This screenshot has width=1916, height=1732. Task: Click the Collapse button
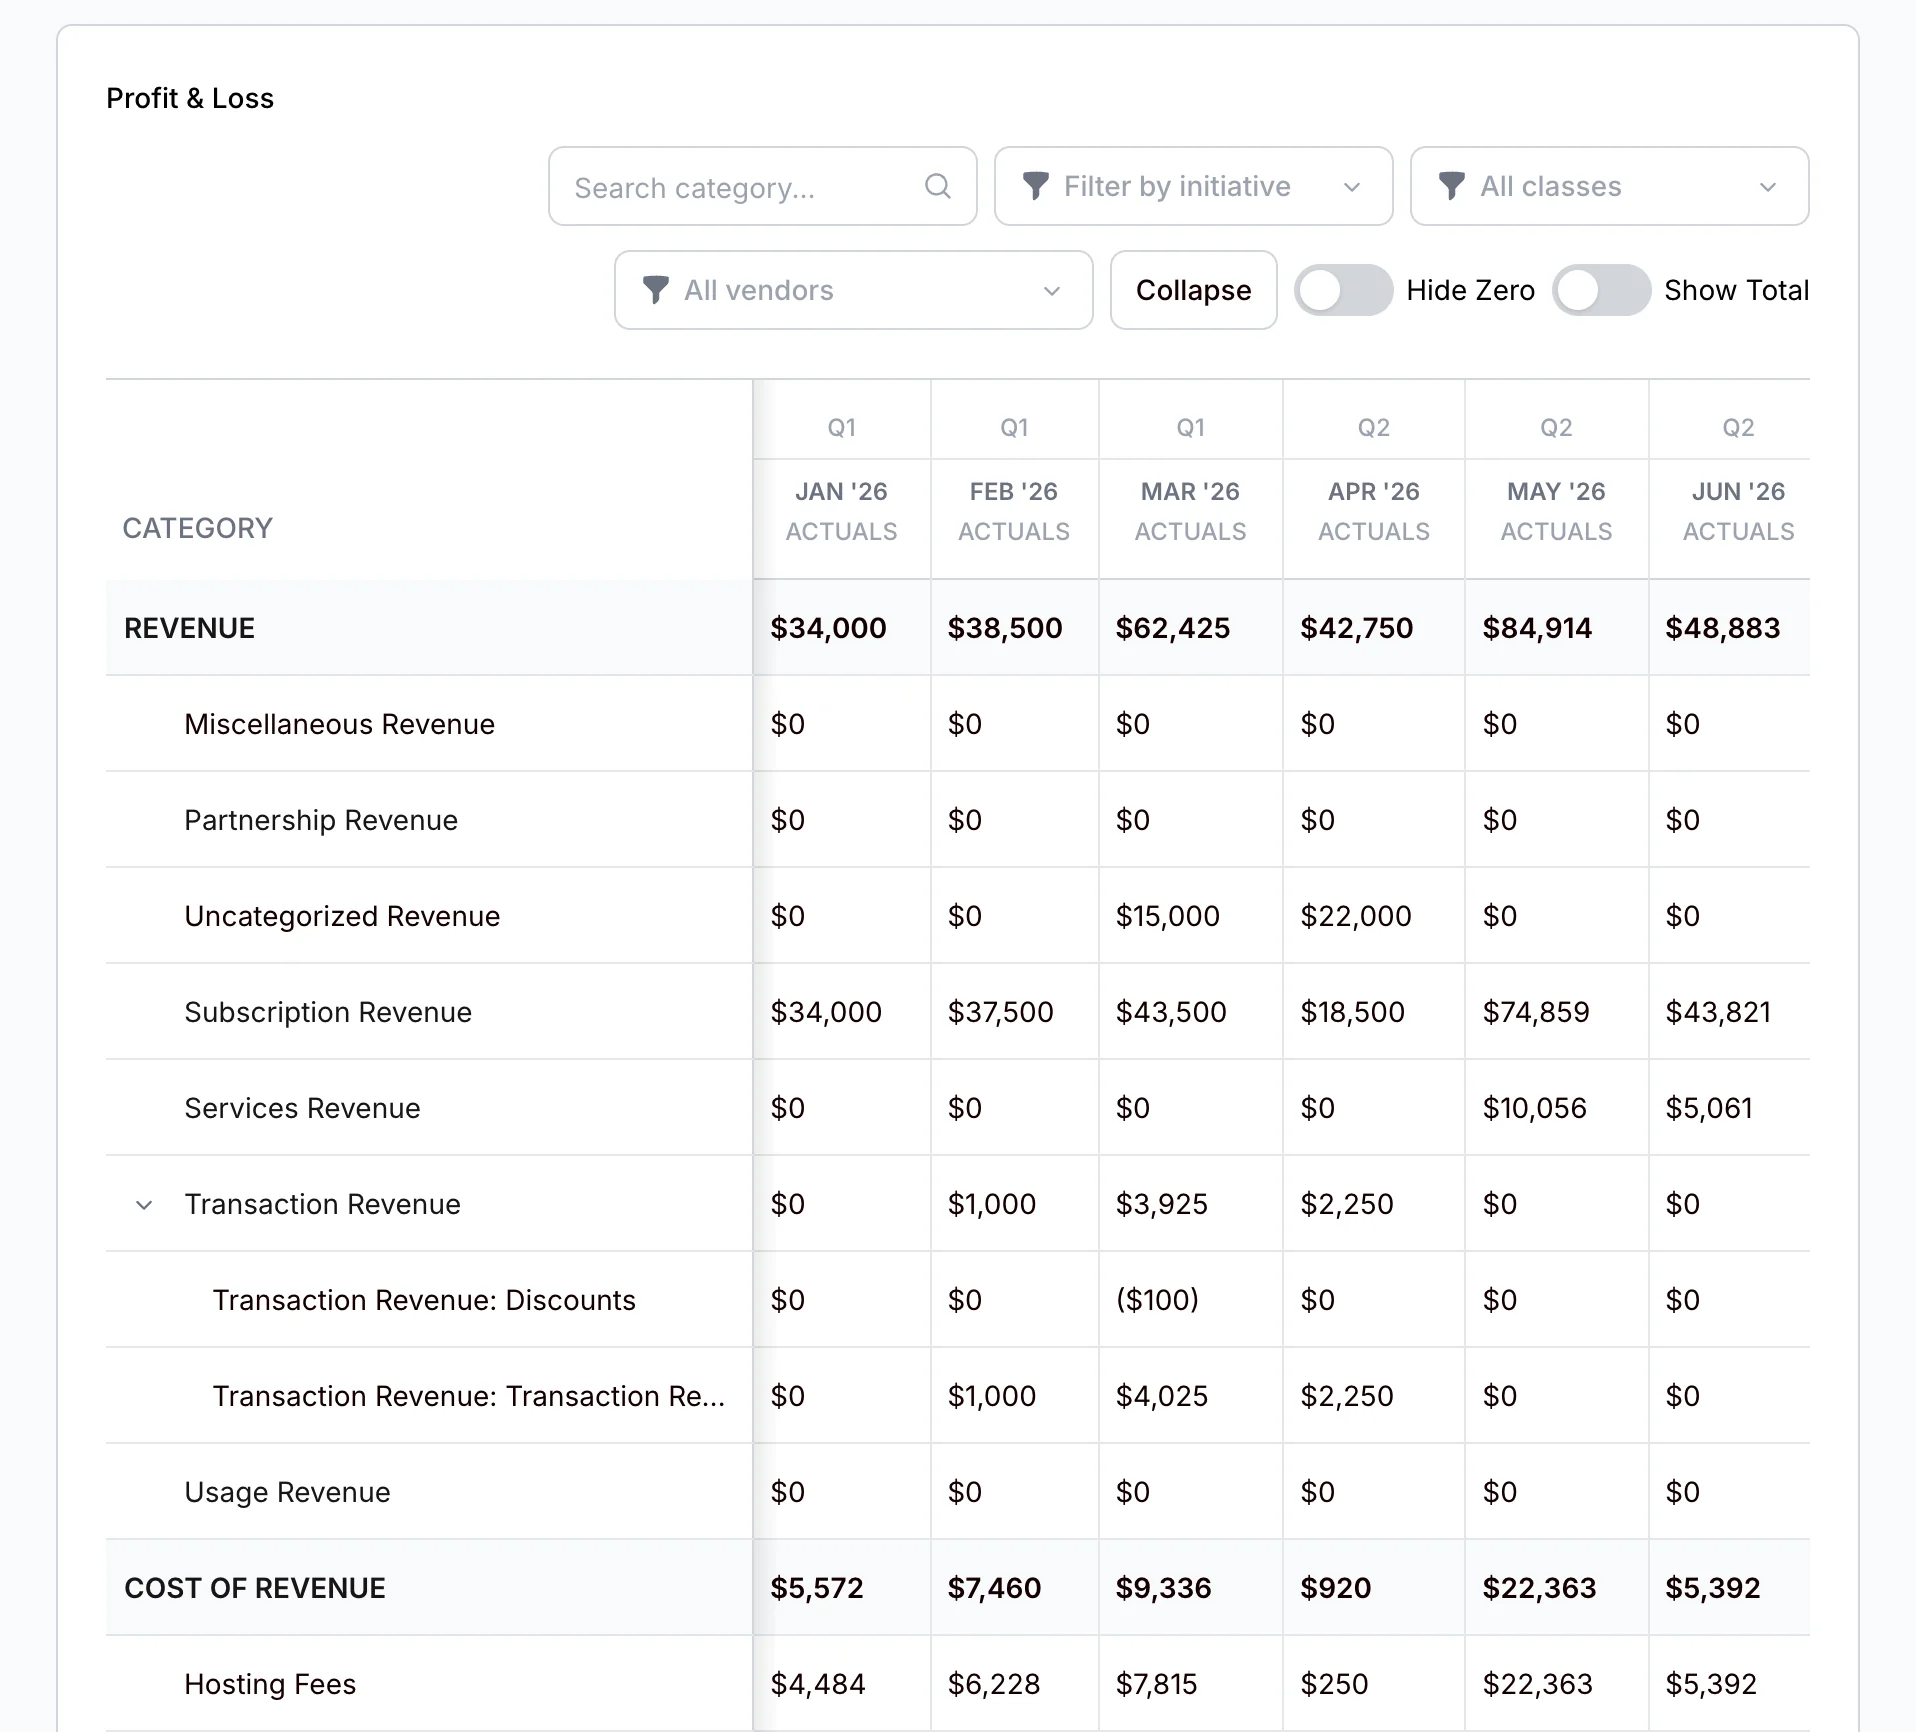point(1193,290)
